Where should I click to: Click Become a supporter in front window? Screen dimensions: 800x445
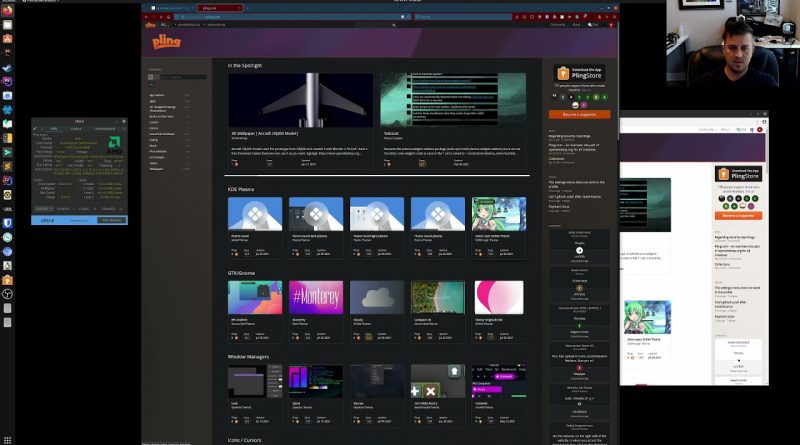pos(580,114)
